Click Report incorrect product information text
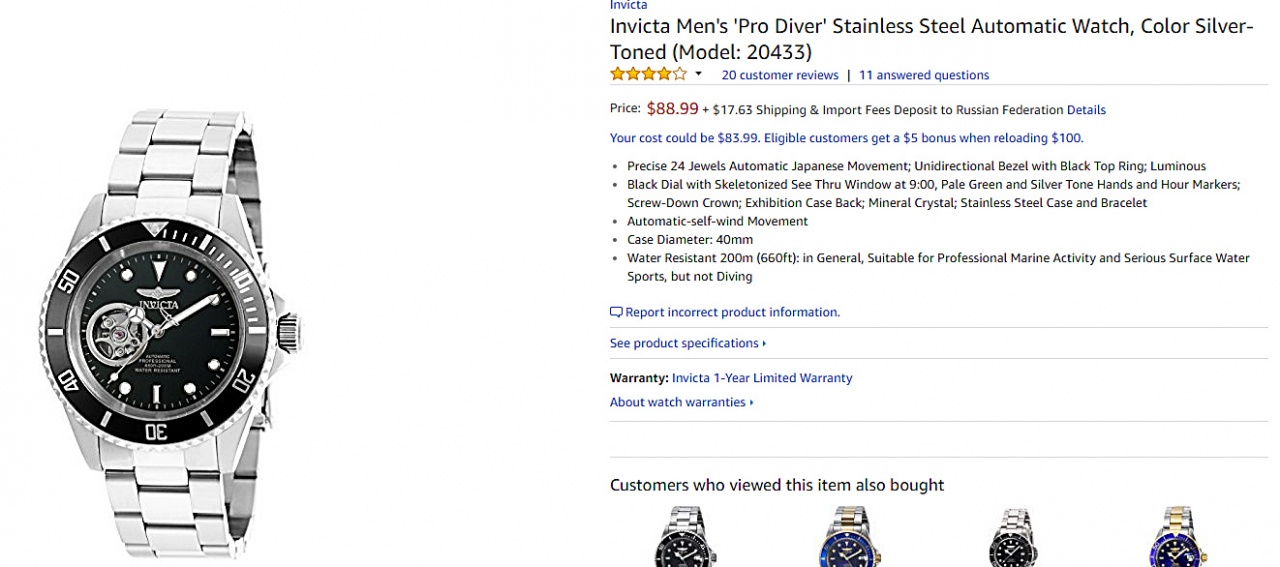This screenshot has width=1280, height=567. coord(732,312)
